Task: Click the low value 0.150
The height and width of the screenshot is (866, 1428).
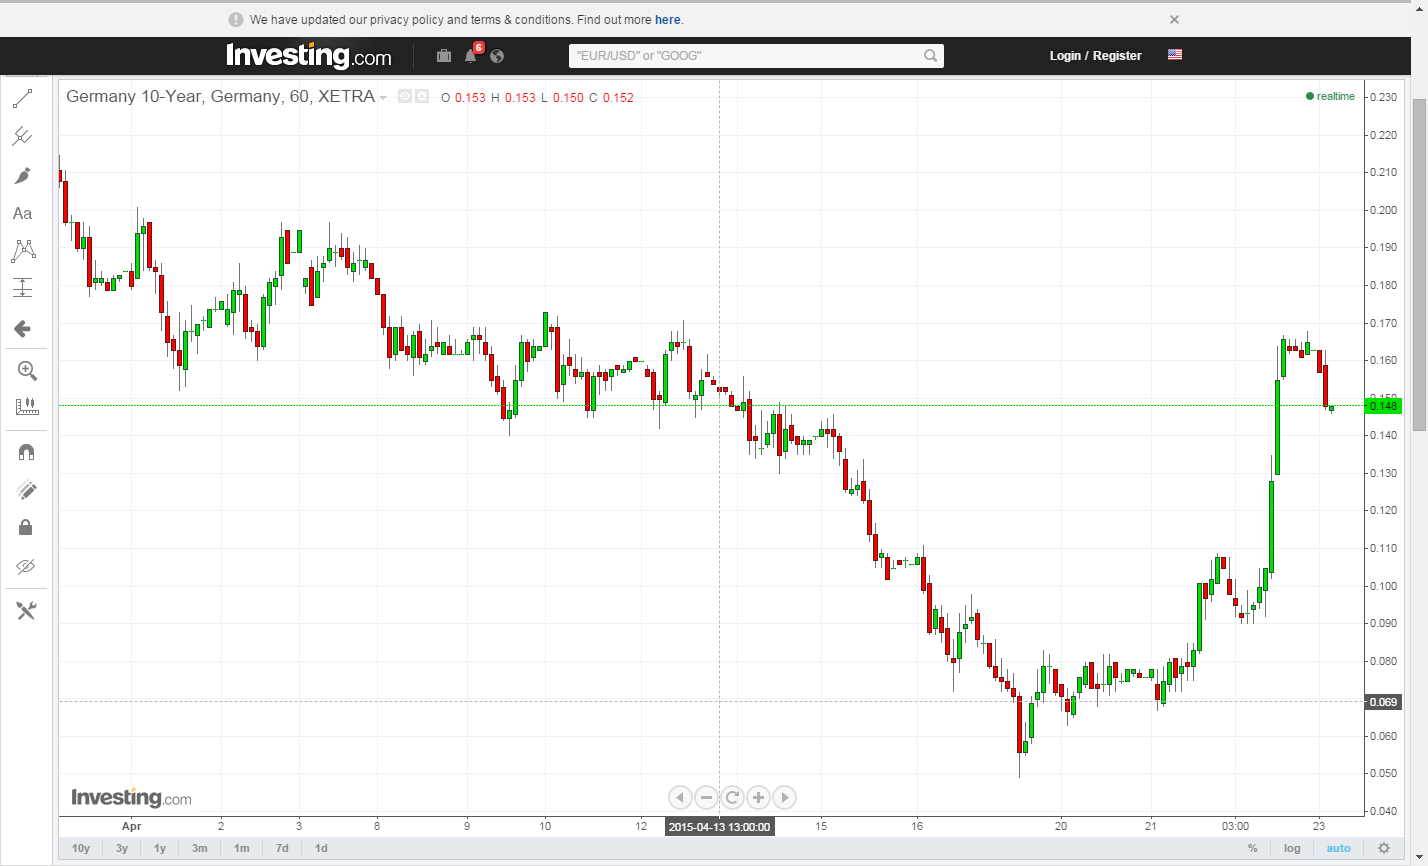Action: click(568, 97)
